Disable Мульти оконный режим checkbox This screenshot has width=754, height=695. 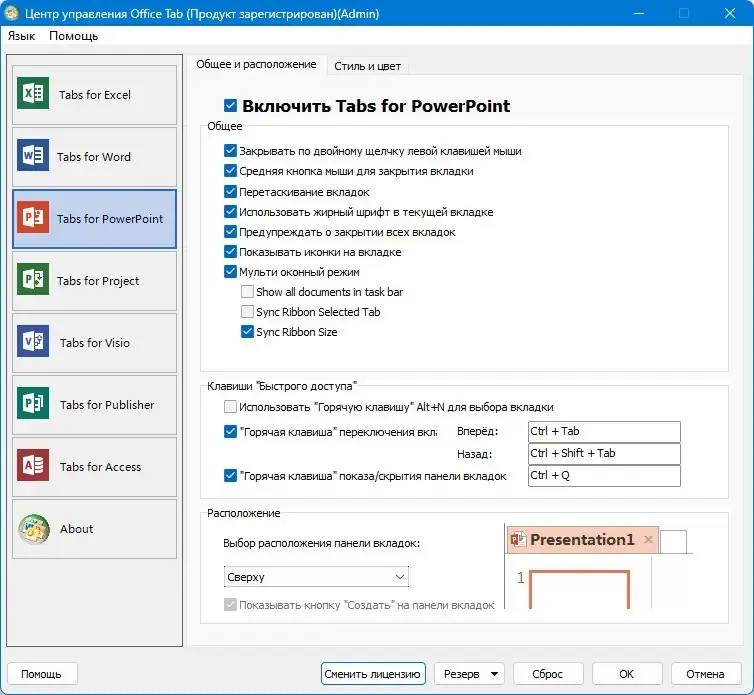tap(230, 272)
